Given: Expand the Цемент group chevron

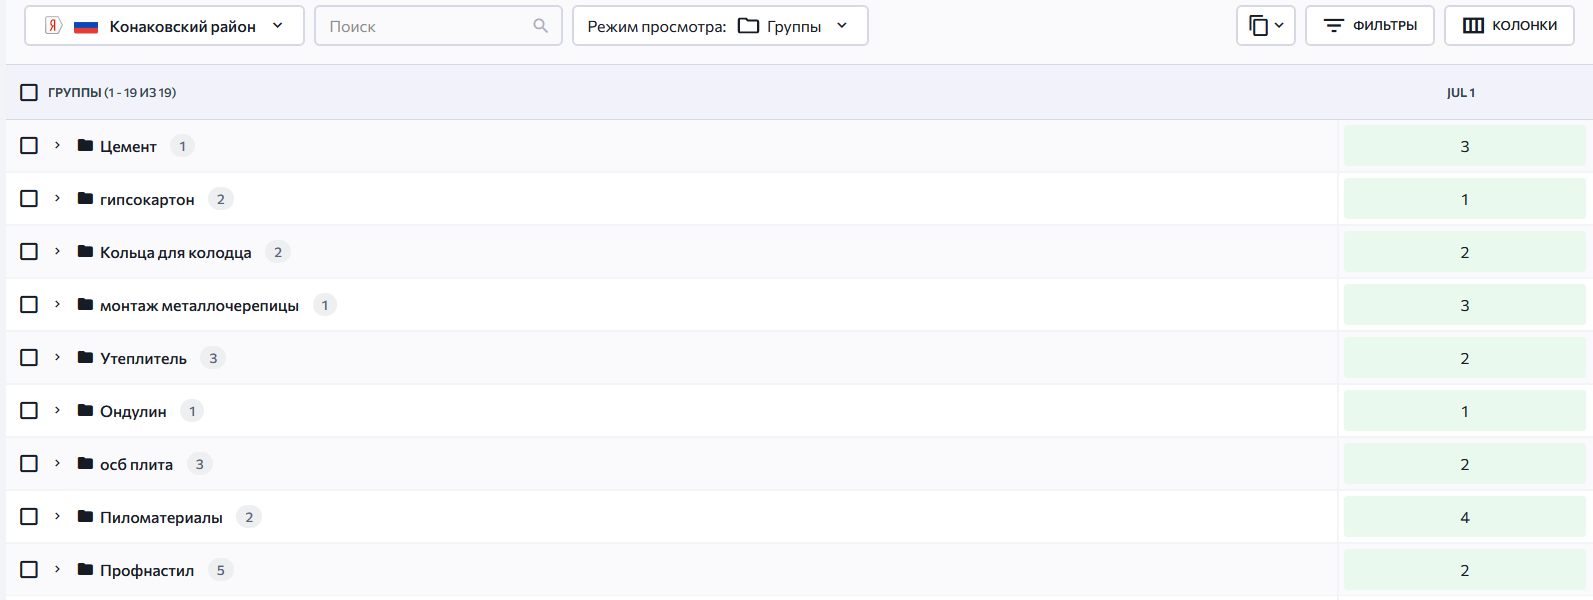Looking at the screenshot, I should 57,146.
